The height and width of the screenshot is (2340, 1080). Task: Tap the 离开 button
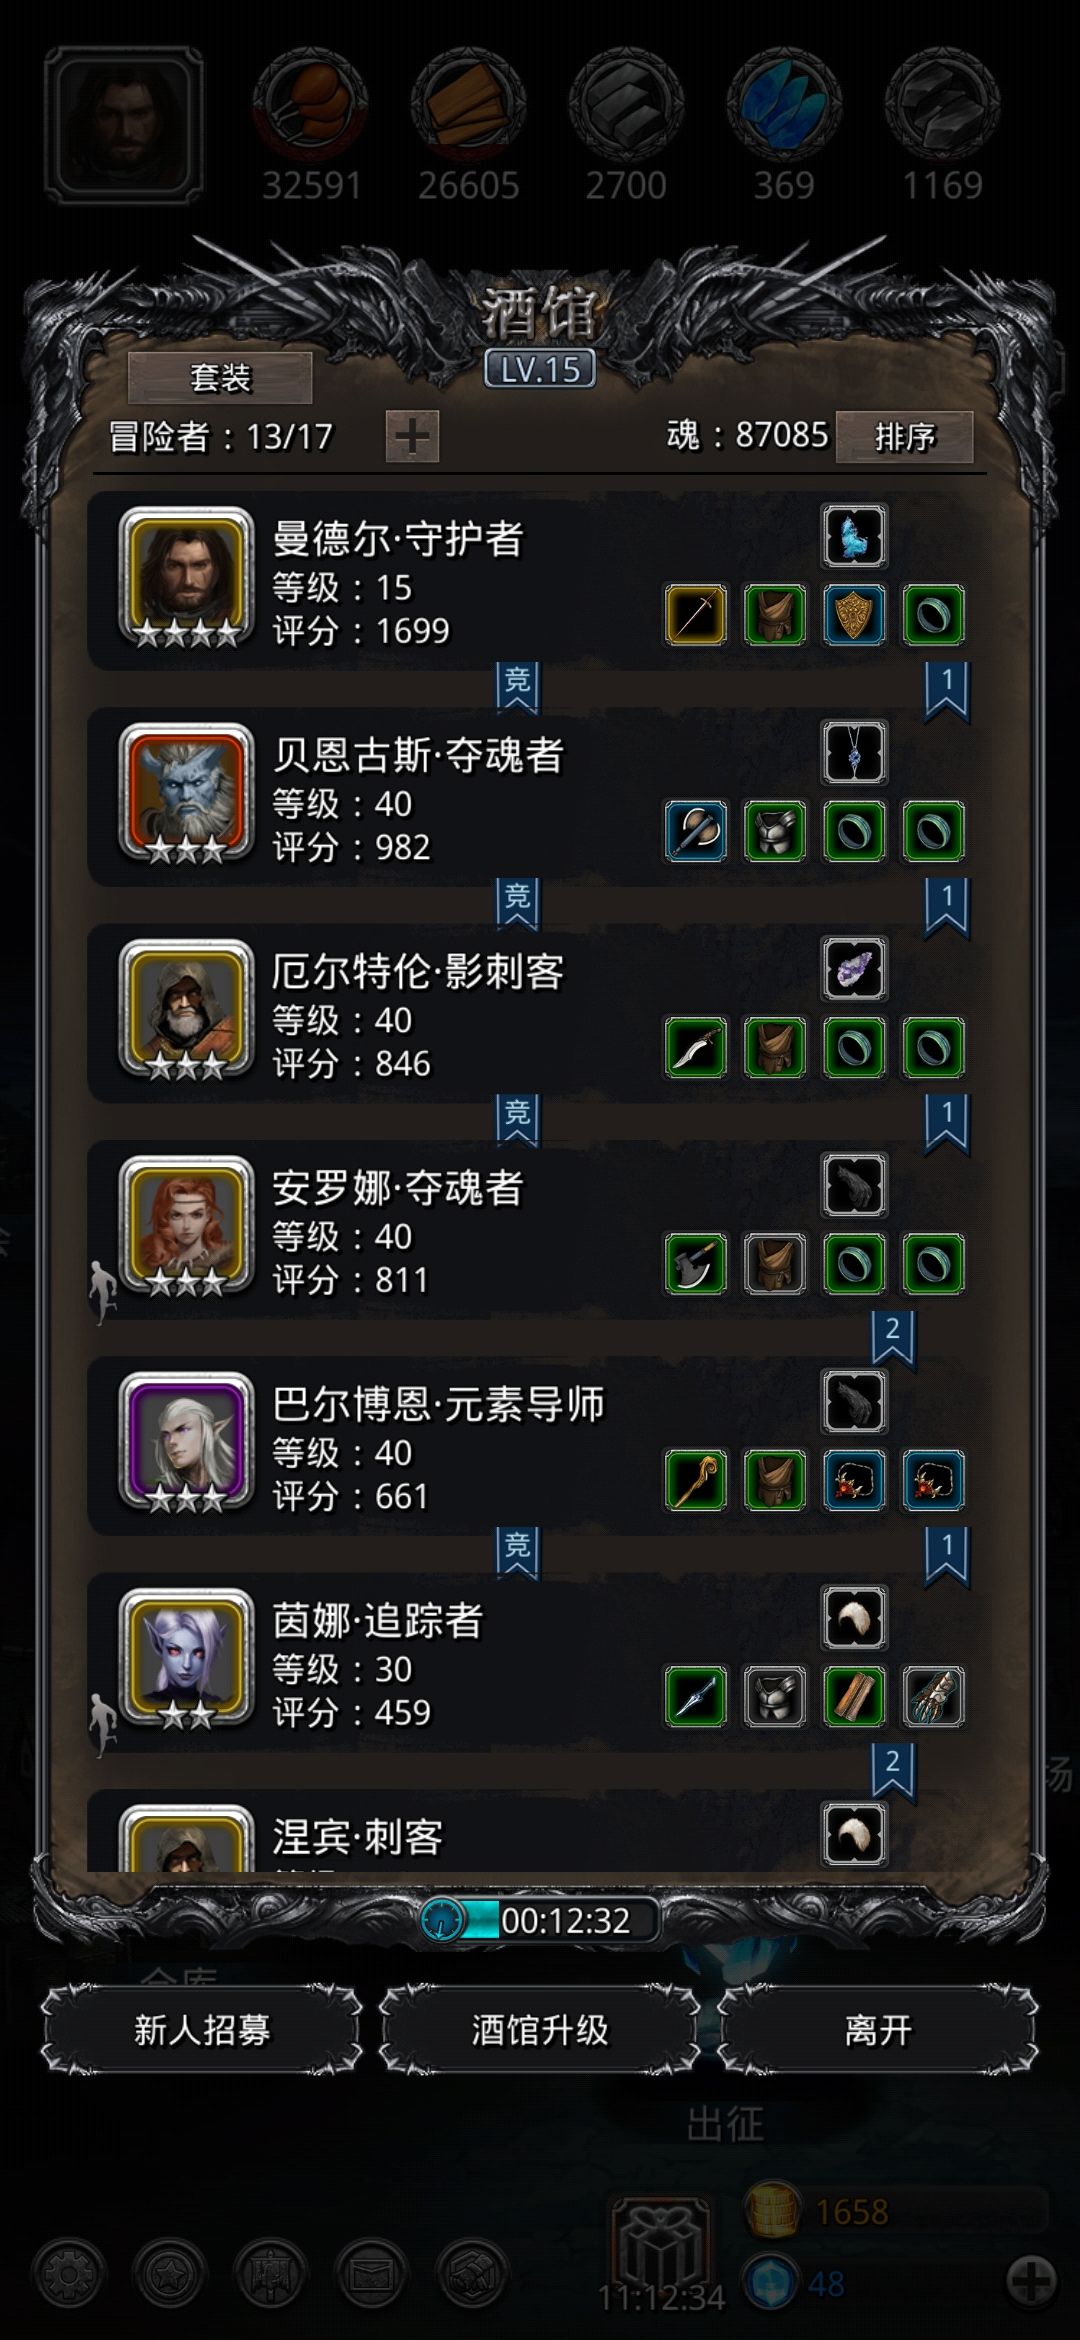[x=878, y=2030]
